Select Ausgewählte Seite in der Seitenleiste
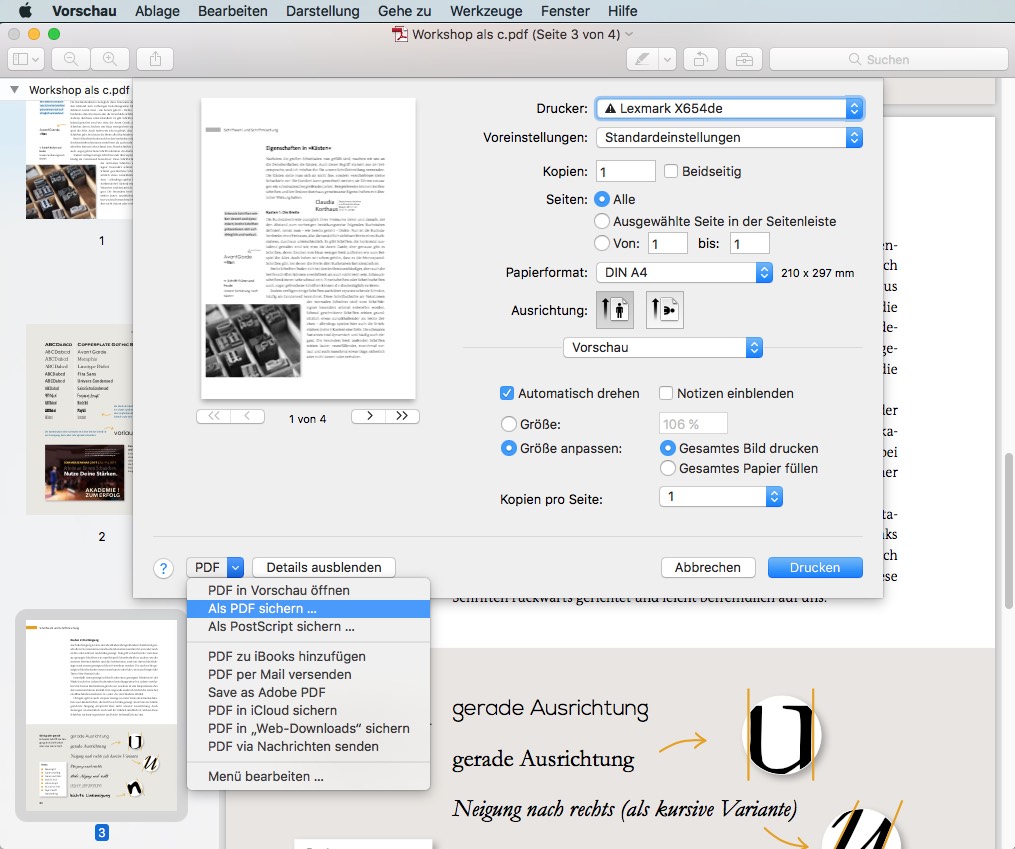1015x849 pixels. click(602, 221)
